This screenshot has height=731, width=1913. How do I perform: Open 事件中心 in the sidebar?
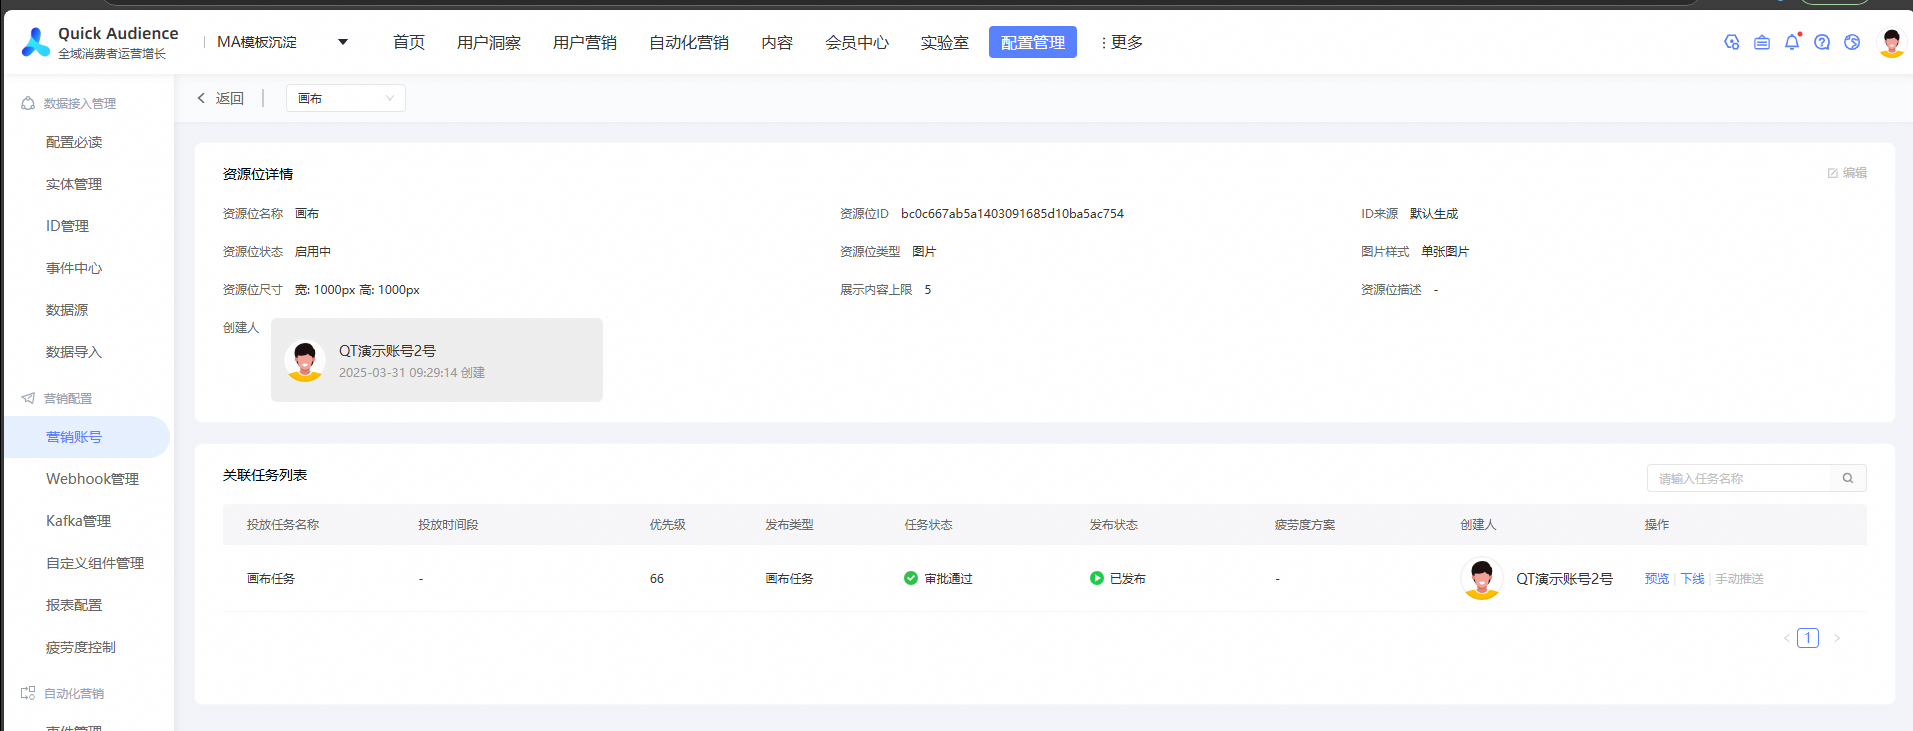click(x=74, y=268)
